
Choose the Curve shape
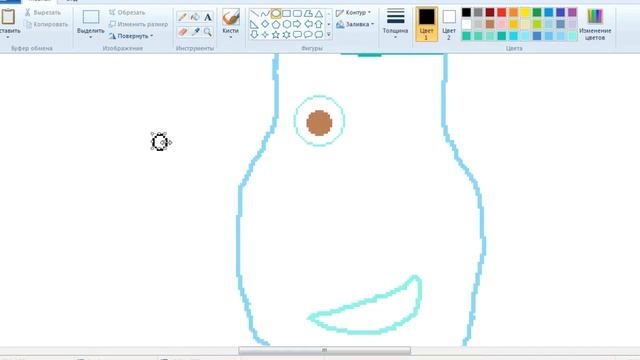point(265,13)
